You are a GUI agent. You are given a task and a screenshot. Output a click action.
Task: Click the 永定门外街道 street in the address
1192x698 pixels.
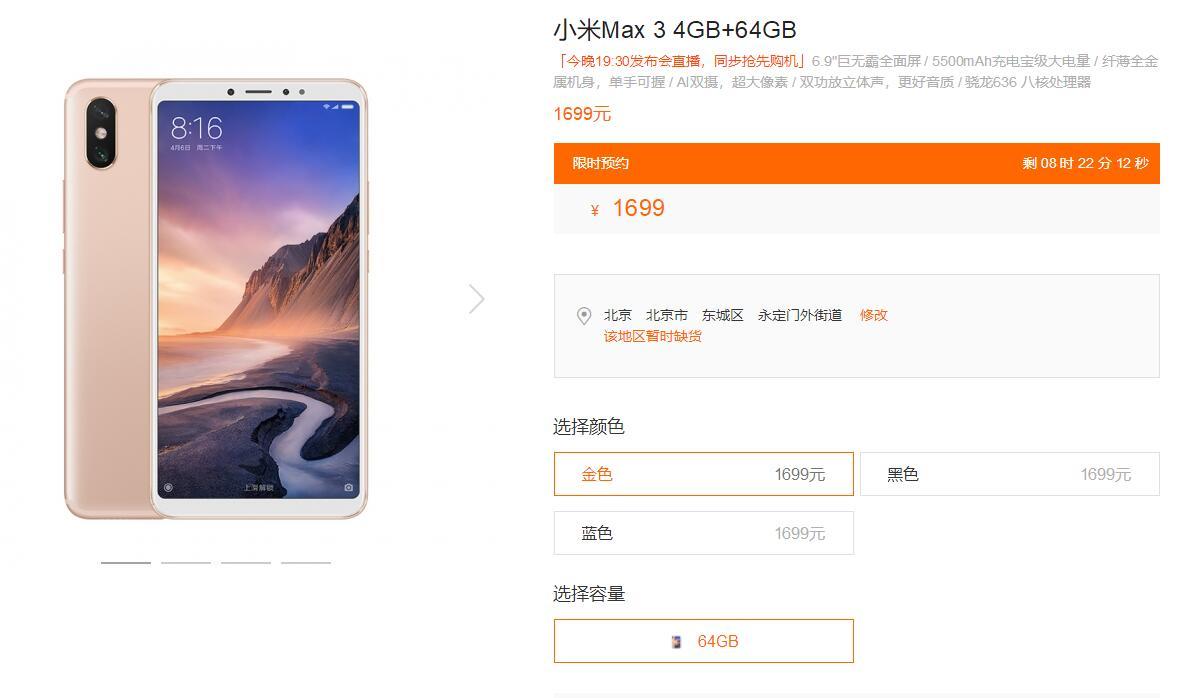click(800, 315)
